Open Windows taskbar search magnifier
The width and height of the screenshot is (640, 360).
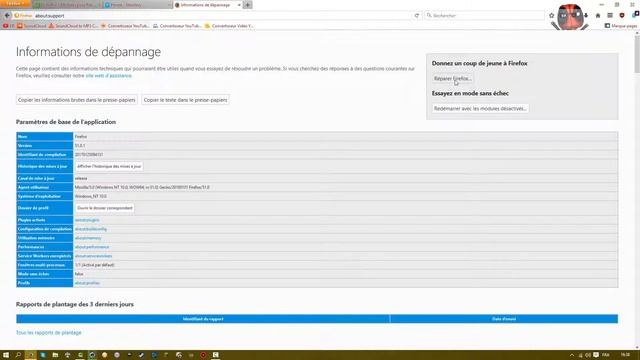[x=18, y=355]
